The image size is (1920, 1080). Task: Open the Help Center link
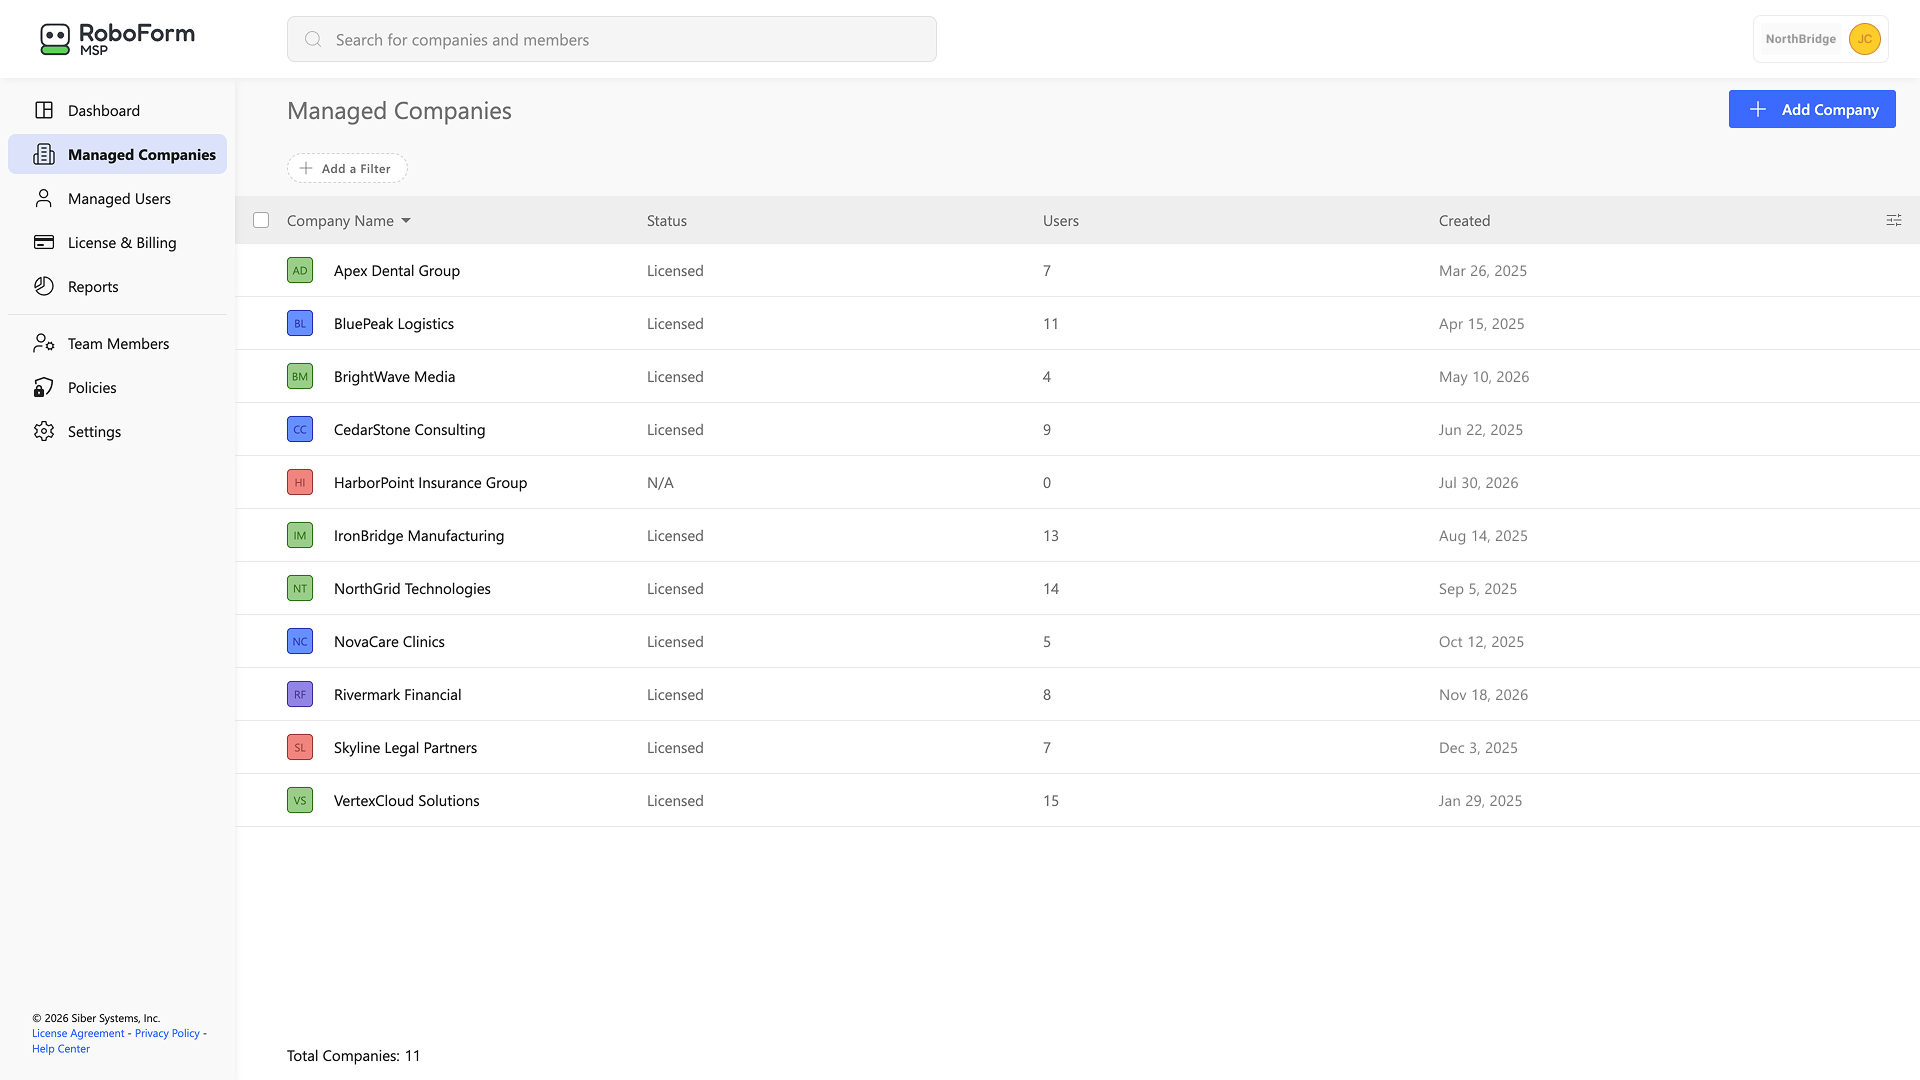point(61,1048)
